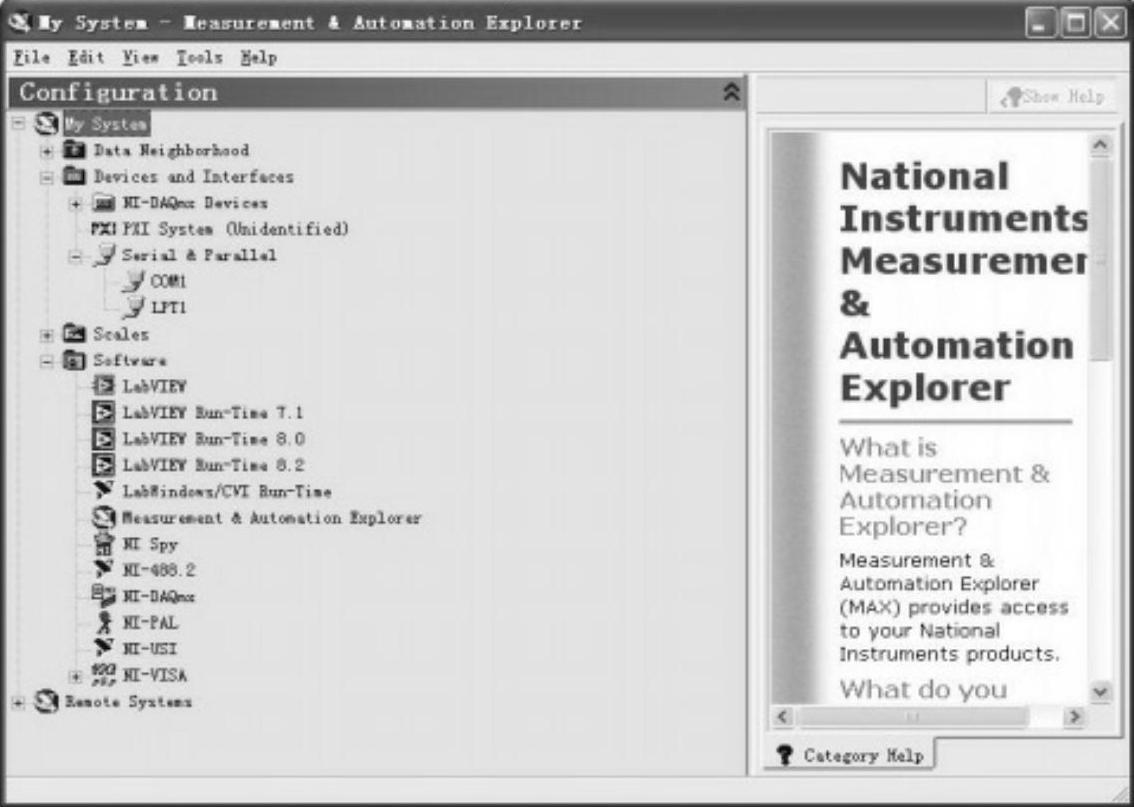
Task: Click the LPT1 port icon
Action: [133, 307]
